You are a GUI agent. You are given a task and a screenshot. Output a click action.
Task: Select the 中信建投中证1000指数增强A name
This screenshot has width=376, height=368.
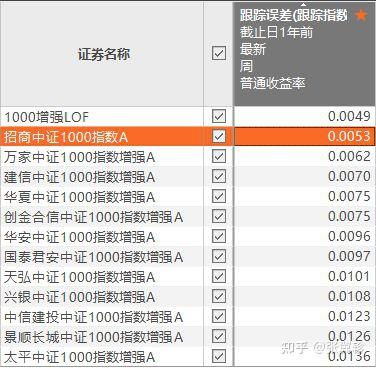tap(94, 317)
